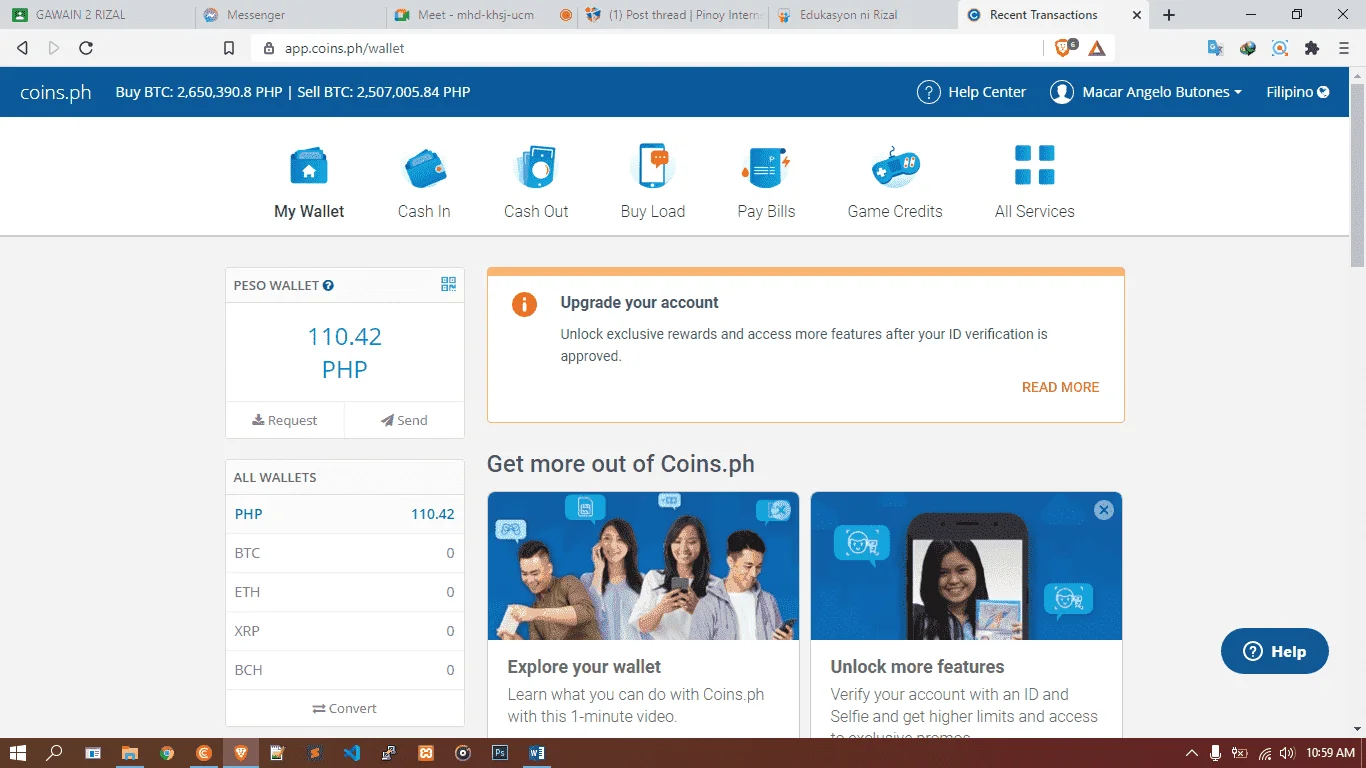Image resolution: width=1366 pixels, height=768 pixels.
Task: Click the orange upgrade account alert icon
Action: coord(524,304)
